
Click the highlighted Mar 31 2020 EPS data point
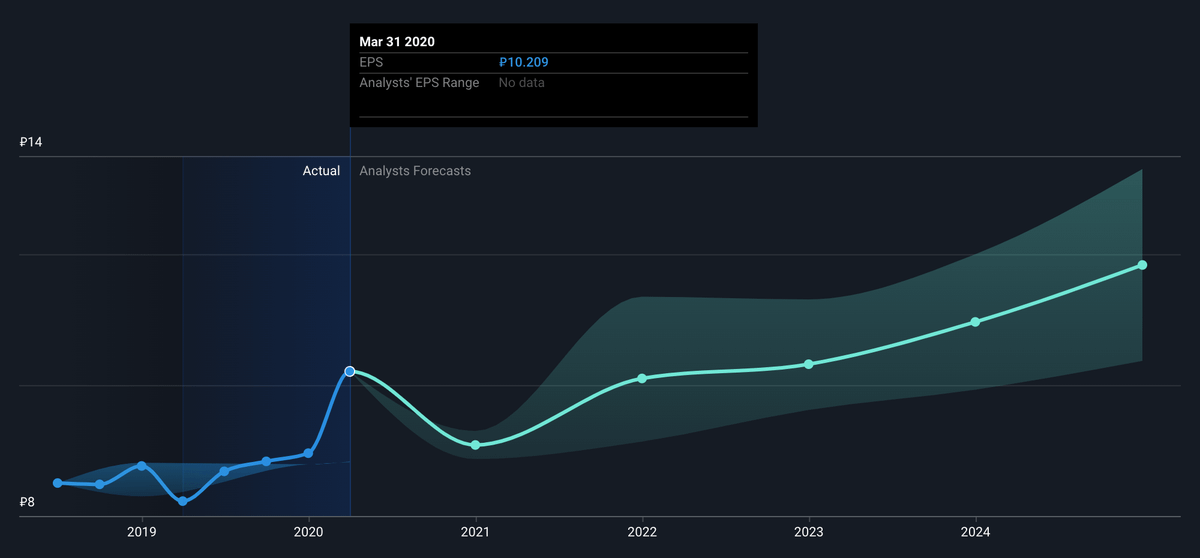pyautogui.click(x=350, y=371)
